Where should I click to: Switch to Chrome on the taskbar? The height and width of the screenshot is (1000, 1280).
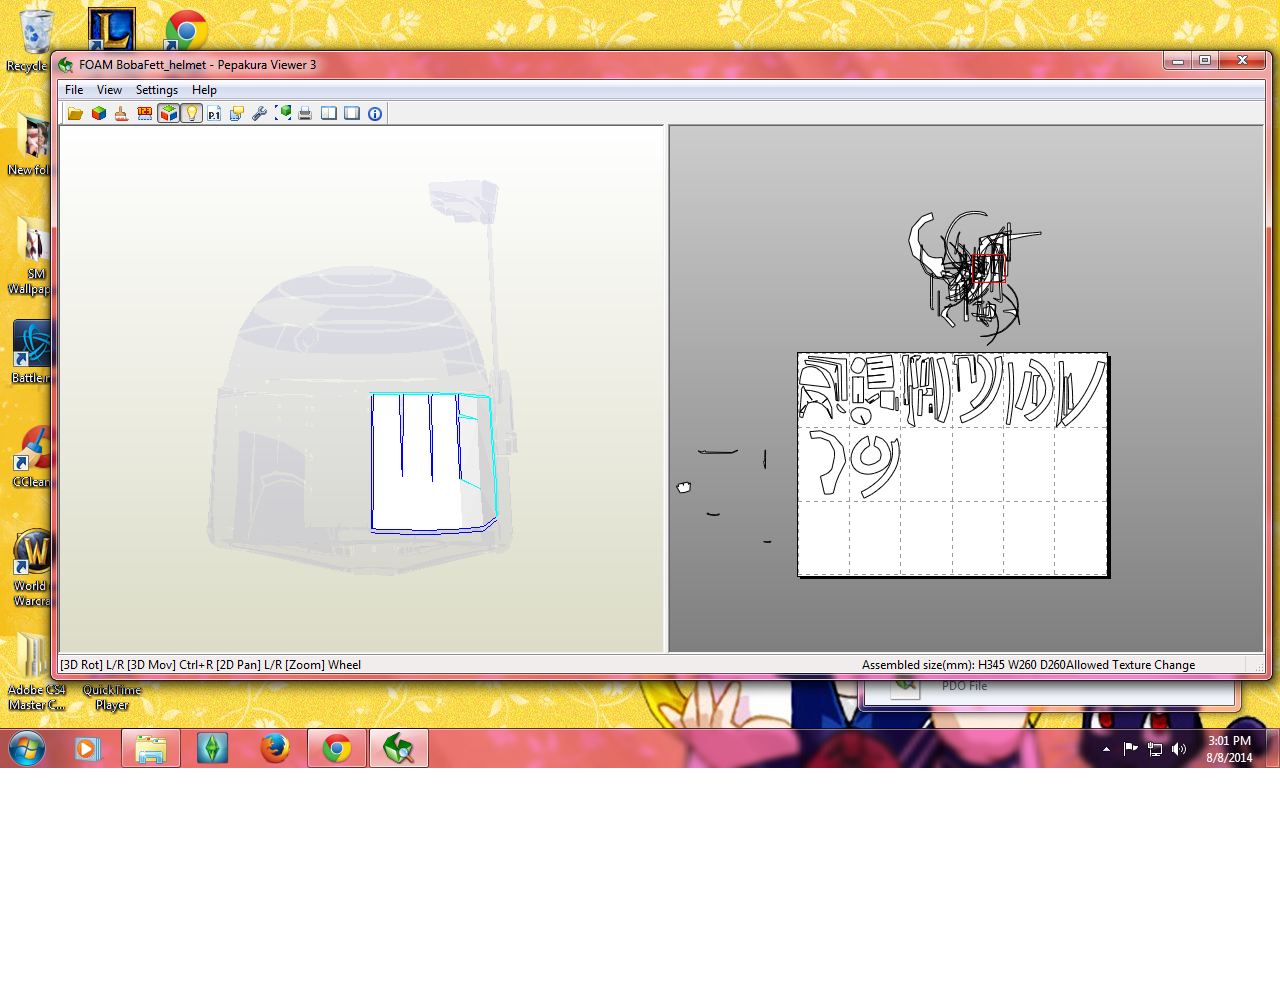(x=337, y=748)
